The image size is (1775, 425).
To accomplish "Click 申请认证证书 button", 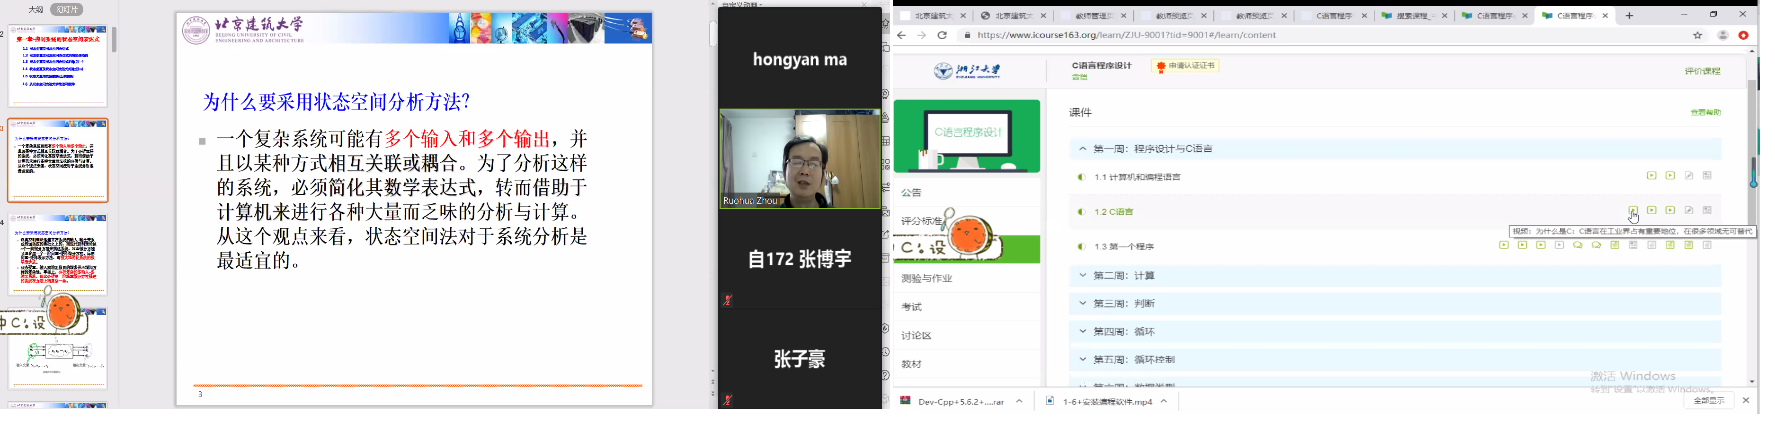I will [x=1186, y=66].
